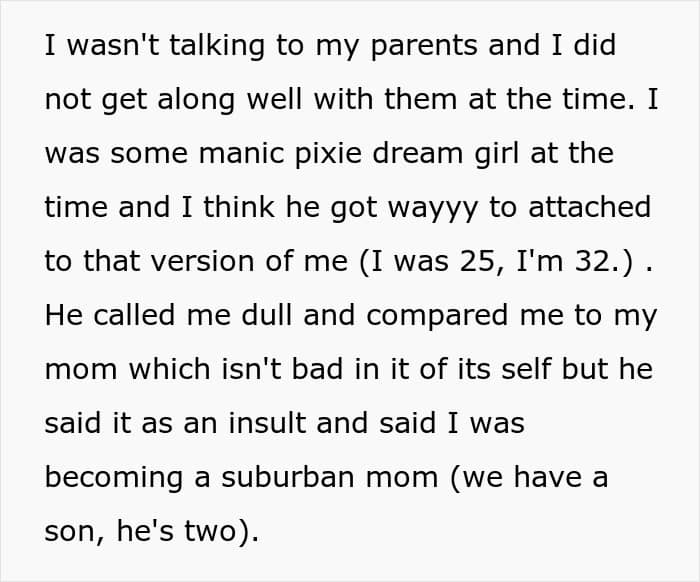This screenshot has width=700, height=582.
Task: Click the word 'think' in fourth line
Action: (x=239, y=207)
